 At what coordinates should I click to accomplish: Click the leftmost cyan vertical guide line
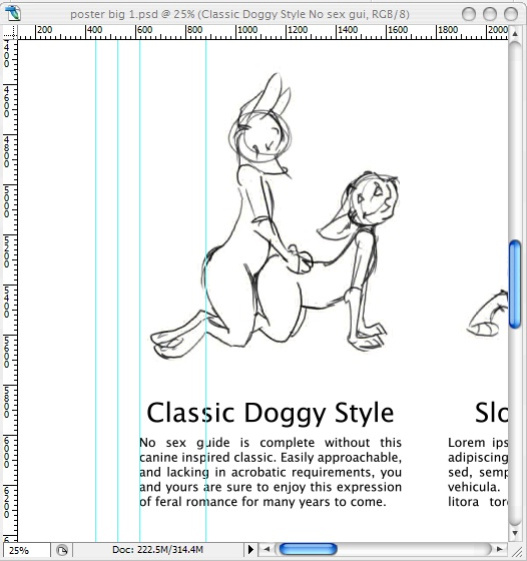96,291
